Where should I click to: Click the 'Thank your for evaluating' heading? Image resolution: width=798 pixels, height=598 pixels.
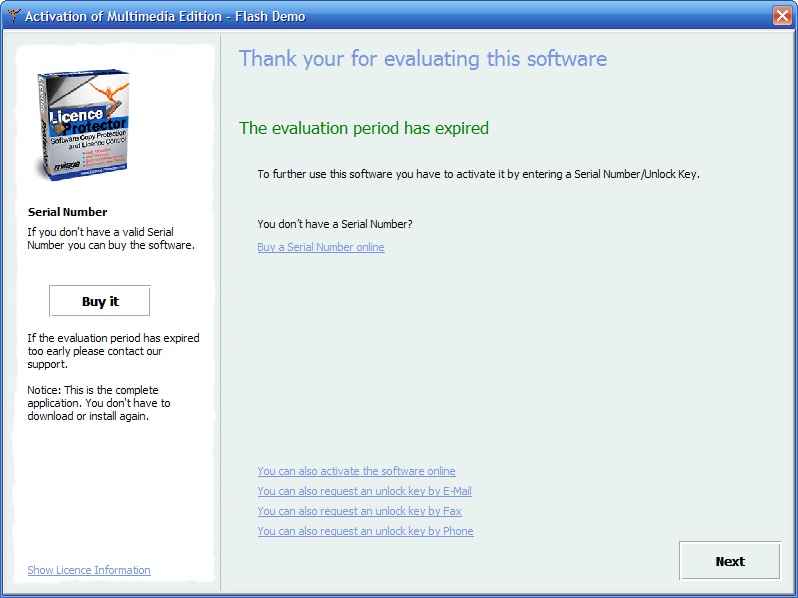click(x=422, y=59)
